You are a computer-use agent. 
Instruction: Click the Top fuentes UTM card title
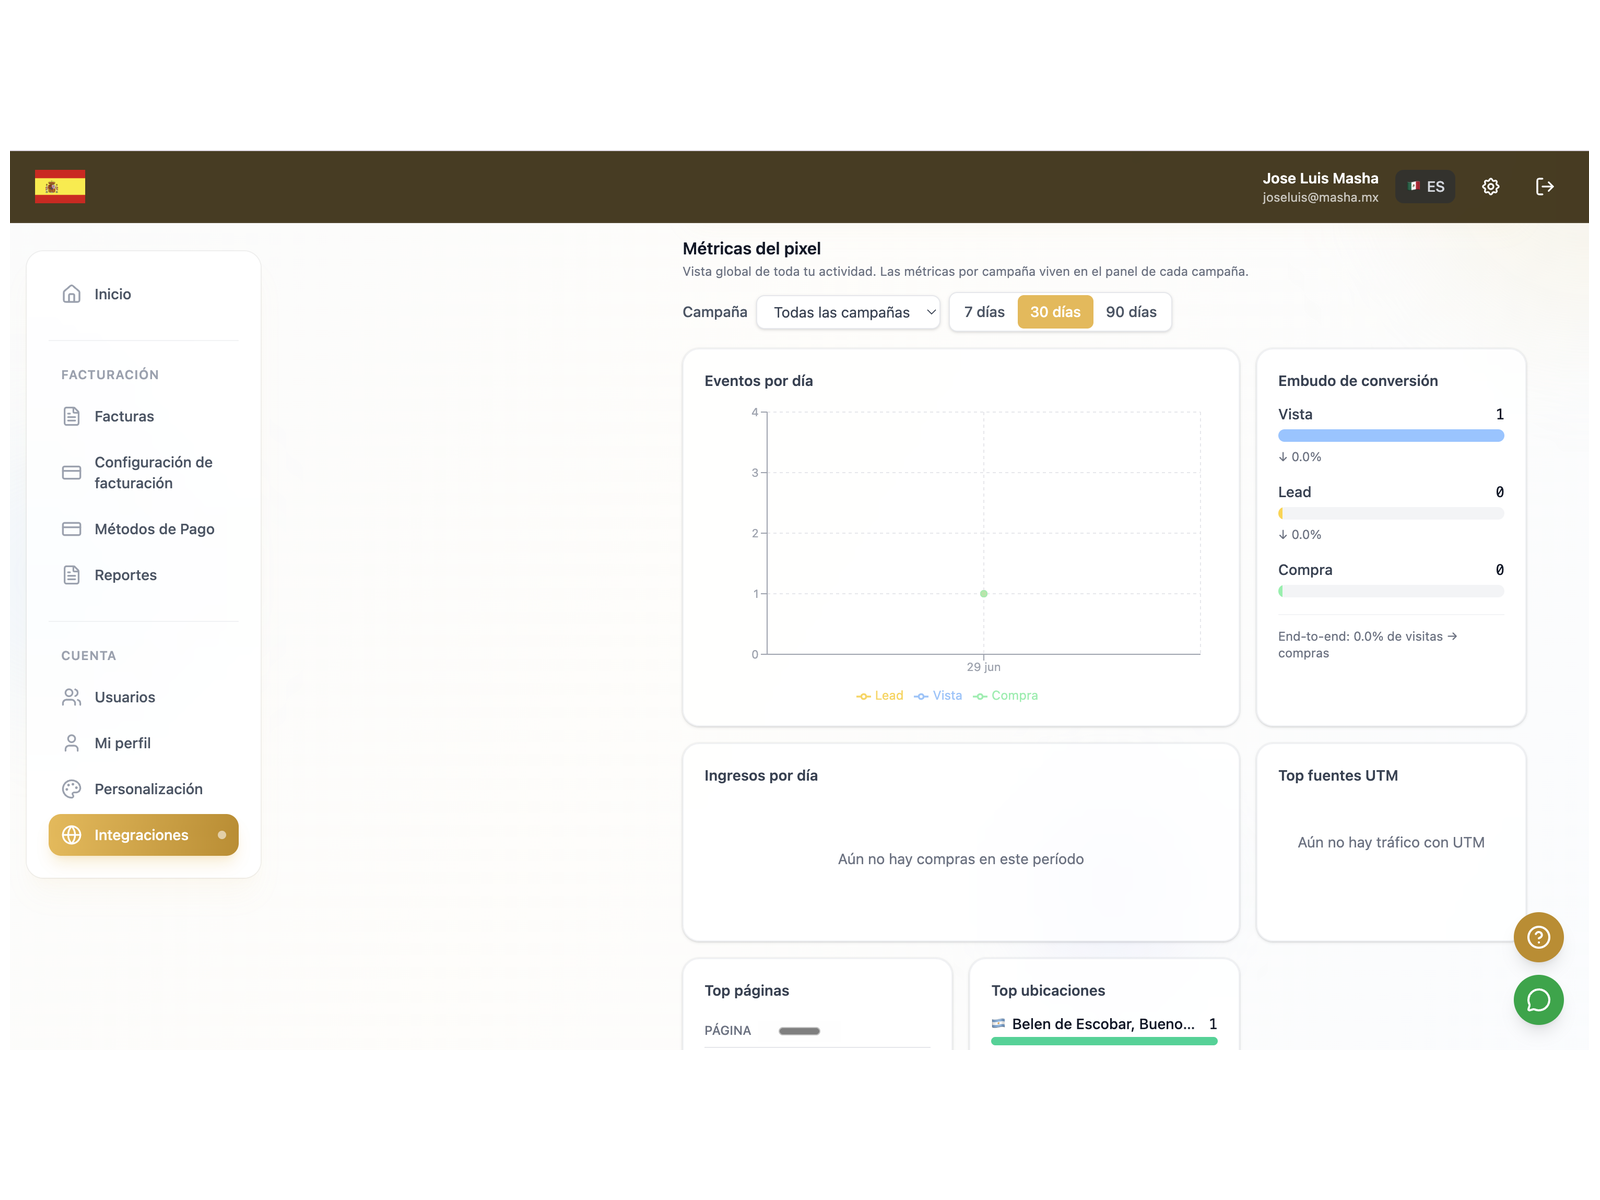1337,776
